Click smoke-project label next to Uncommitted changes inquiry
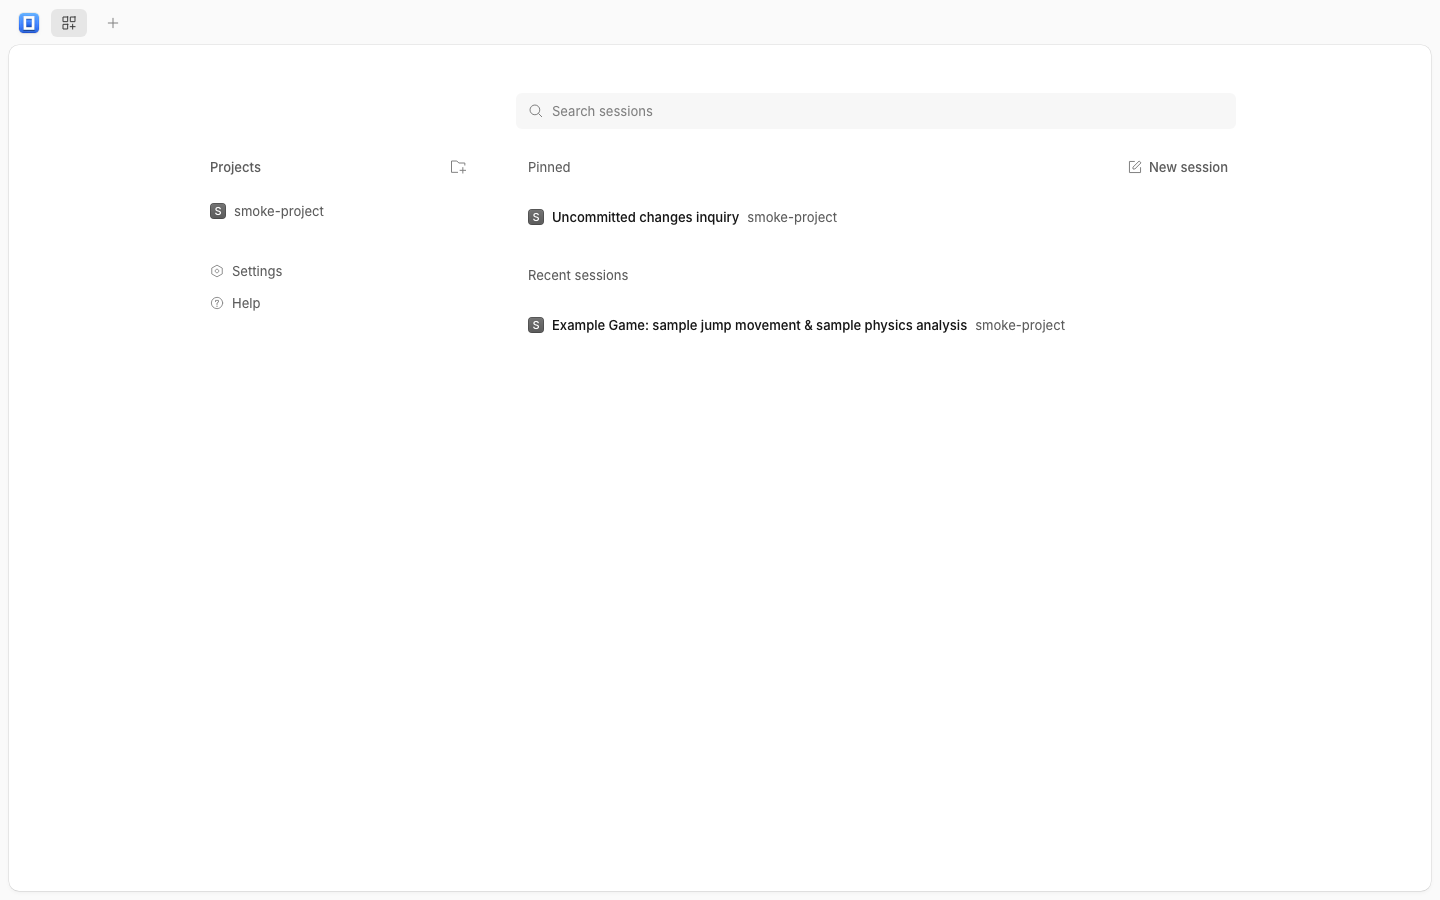 [792, 217]
